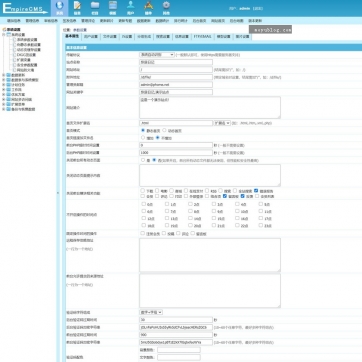
Task: Click the page icon beside 网站防火墙 in tree
Action: coord(14,70)
